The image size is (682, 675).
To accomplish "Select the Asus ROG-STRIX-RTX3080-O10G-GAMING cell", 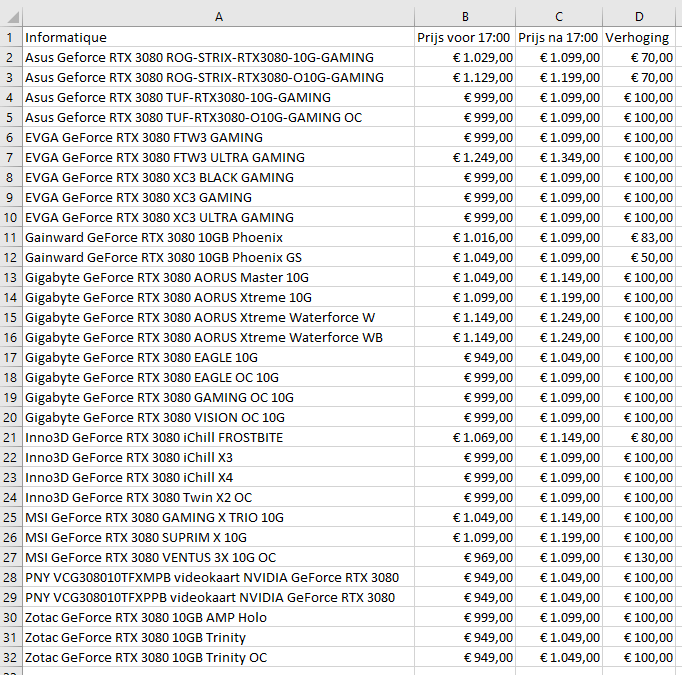I will (219, 77).
